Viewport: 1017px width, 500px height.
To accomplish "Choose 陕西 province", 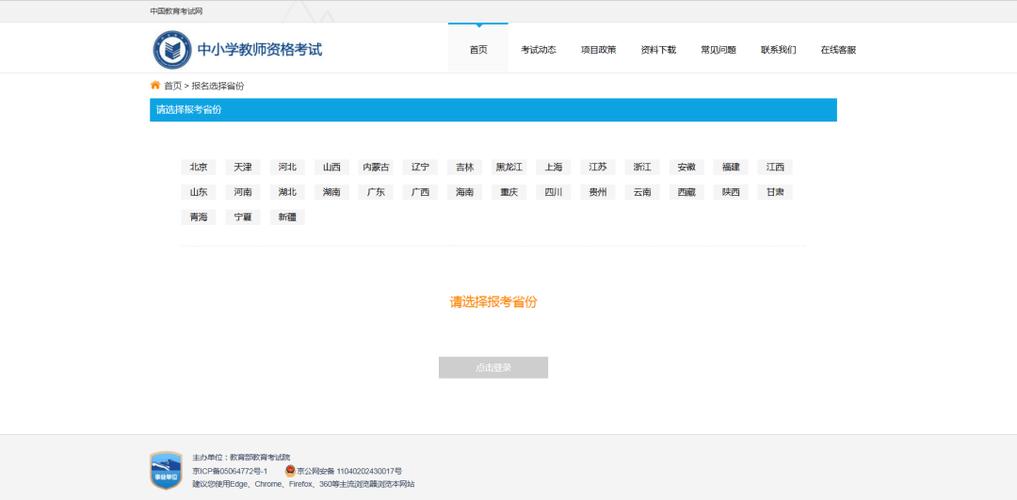I will (731, 192).
